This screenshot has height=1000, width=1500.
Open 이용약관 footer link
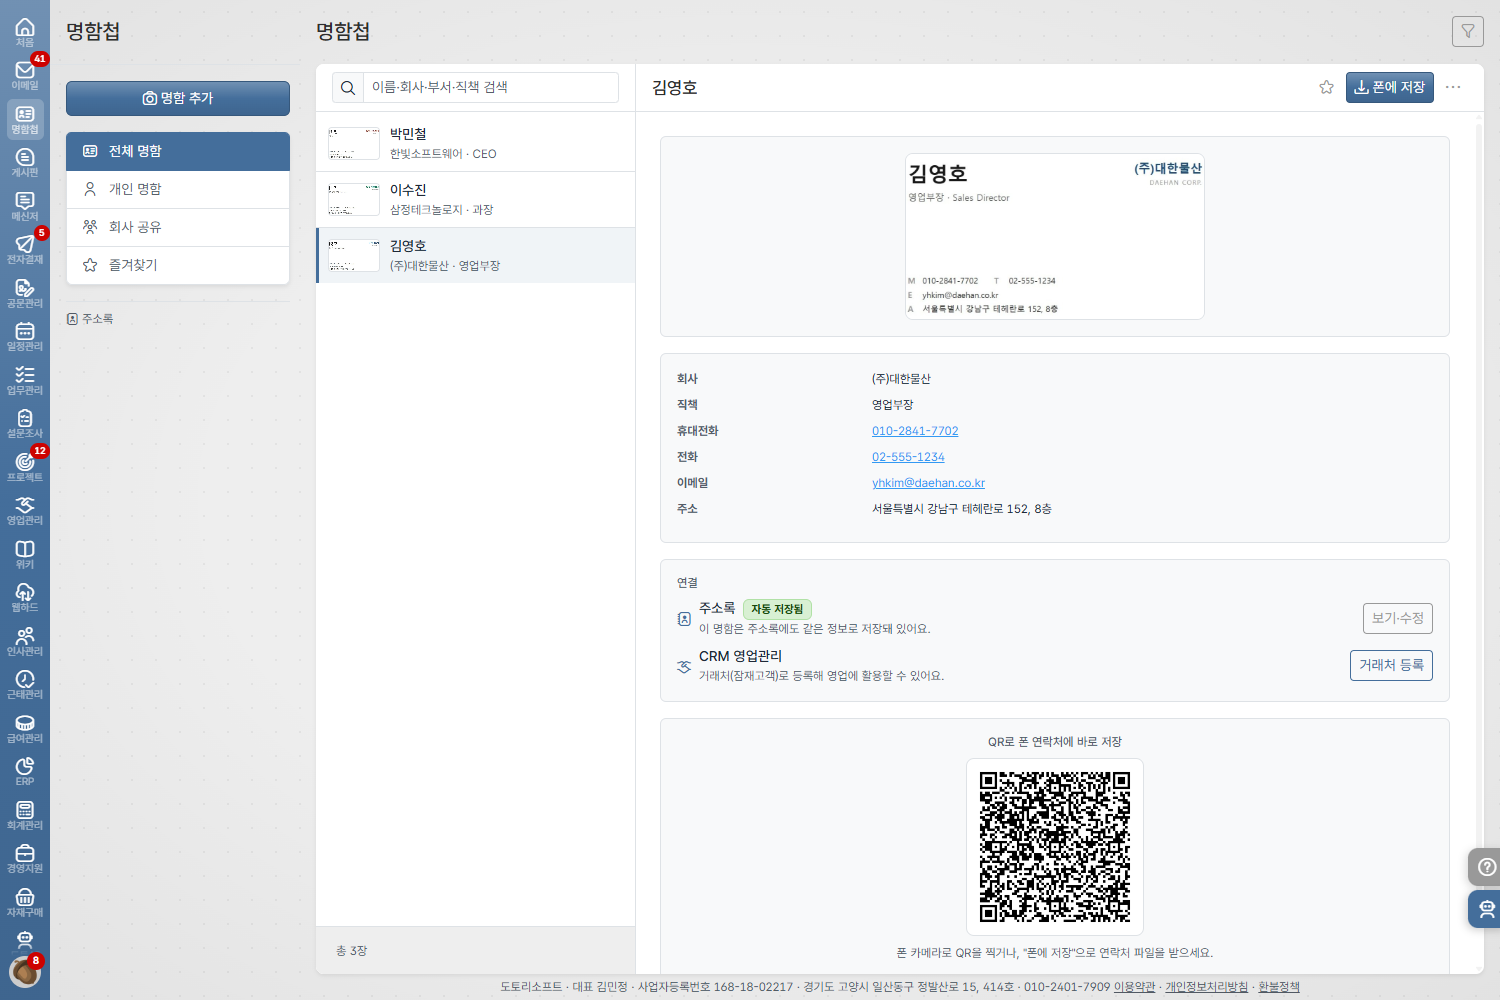[1134, 987]
